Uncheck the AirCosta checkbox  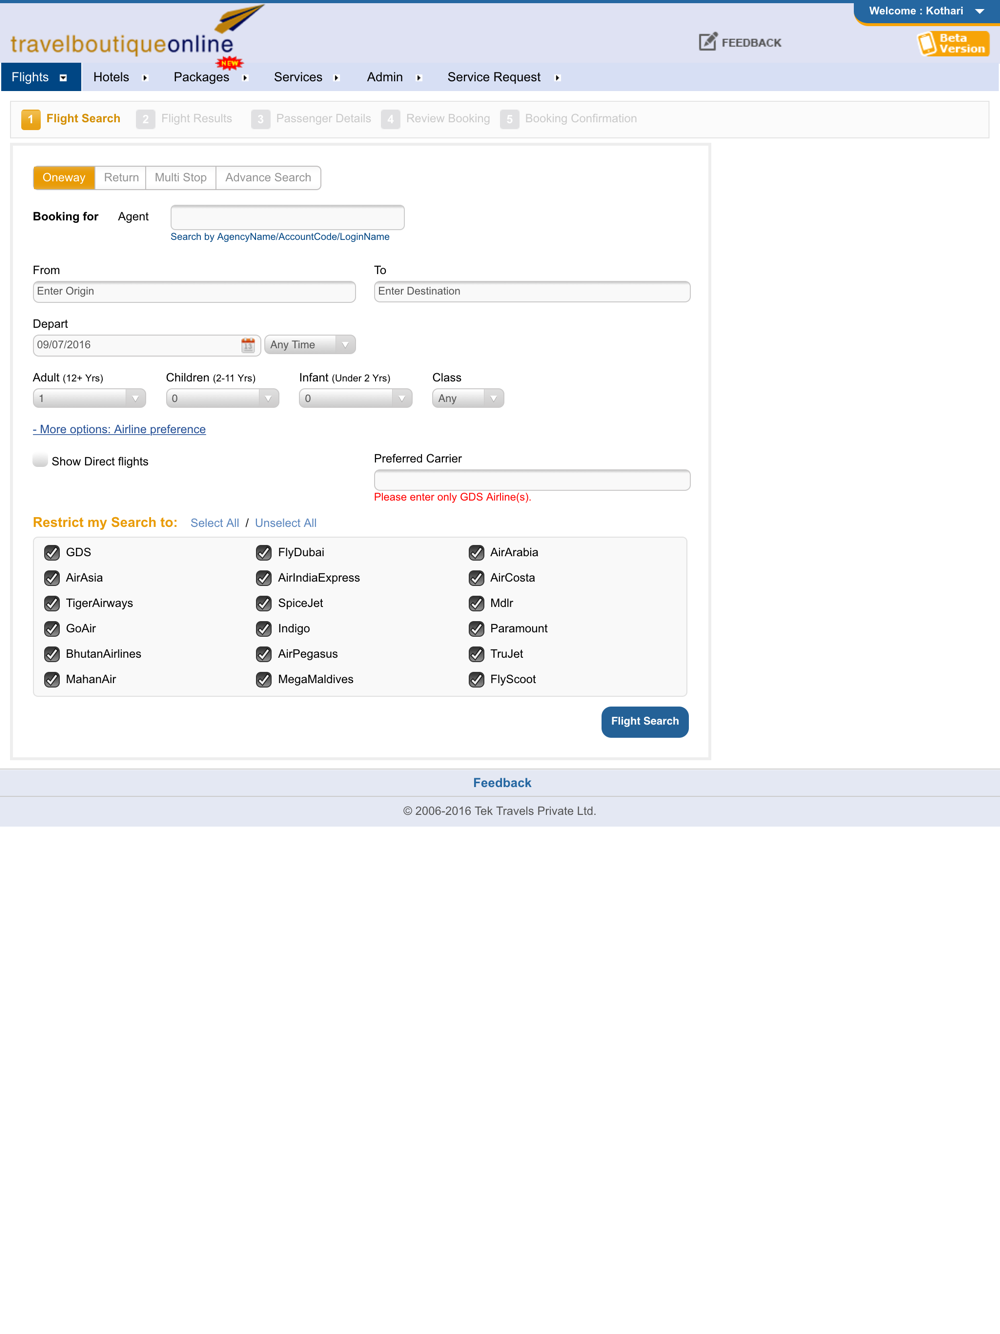click(477, 578)
